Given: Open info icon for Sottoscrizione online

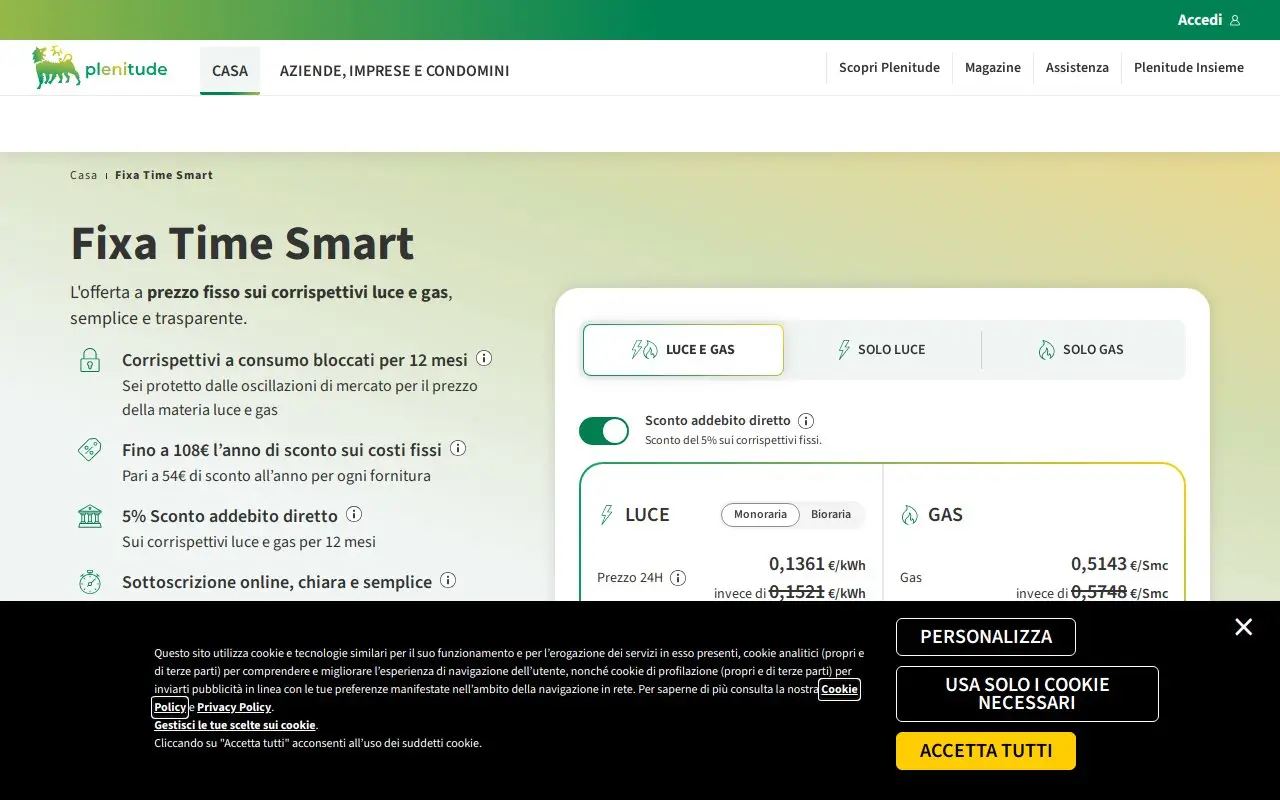Looking at the screenshot, I should tap(448, 580).
